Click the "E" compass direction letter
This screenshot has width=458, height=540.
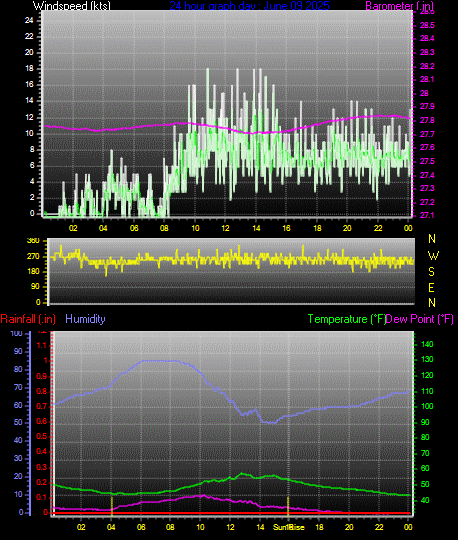click(x=431, y=288)
